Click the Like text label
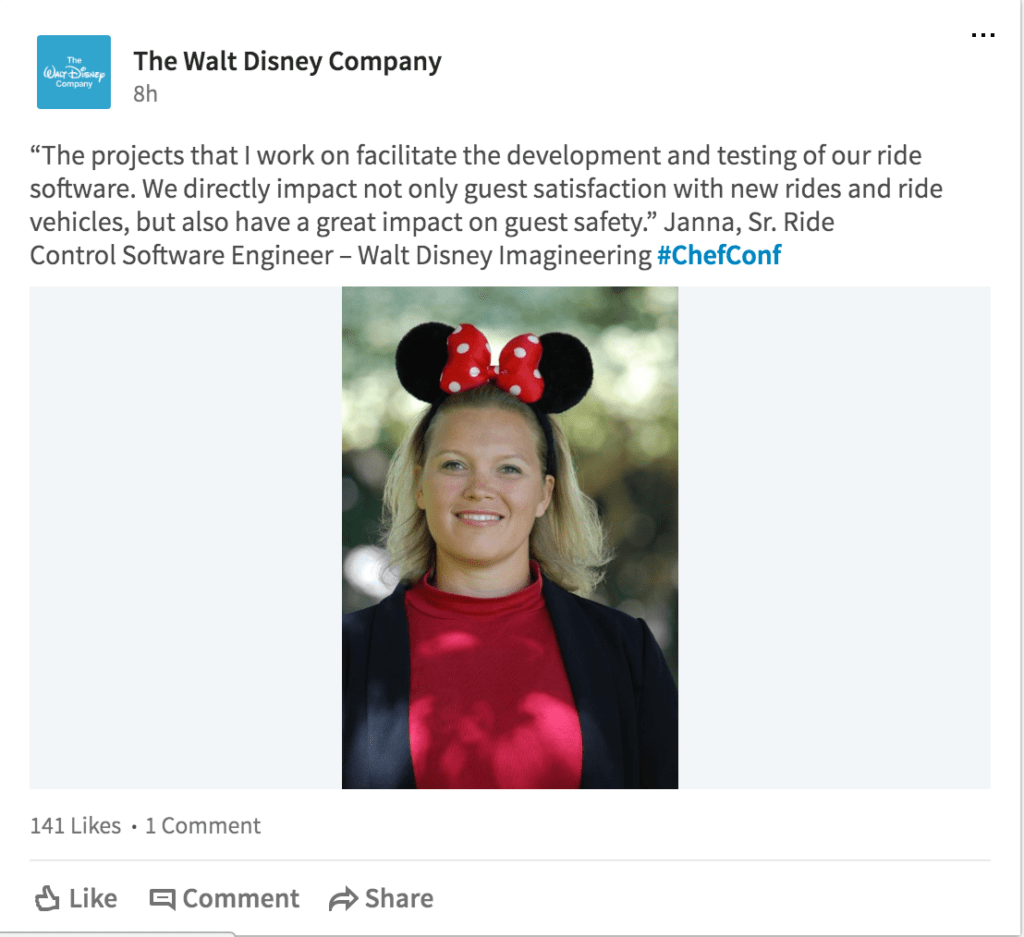The height and width of the screenshot is (937, 1024). pyautogui.click(x=93, y=898)
